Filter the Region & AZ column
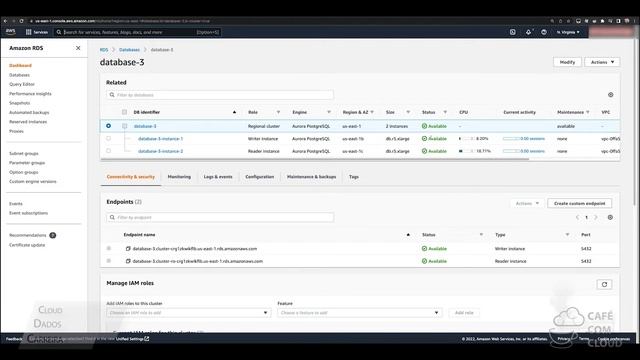640x360 pixels. pos(372,112)
